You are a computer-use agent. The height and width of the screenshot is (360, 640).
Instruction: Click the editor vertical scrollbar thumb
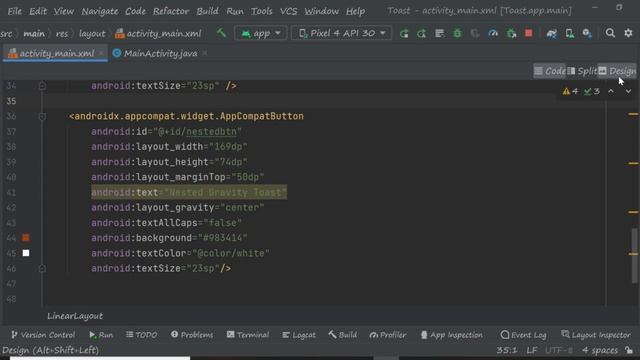click(x=634, y=256)
